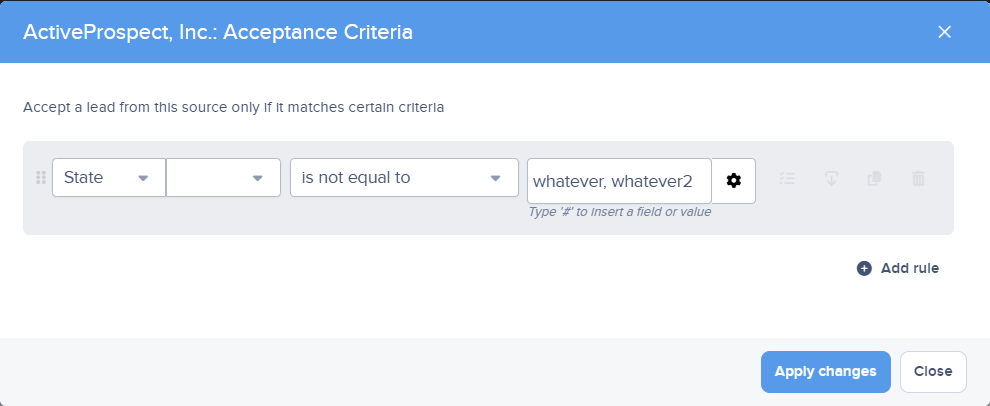
Task: Delete the rule using the trash icon
Action: 918,178
